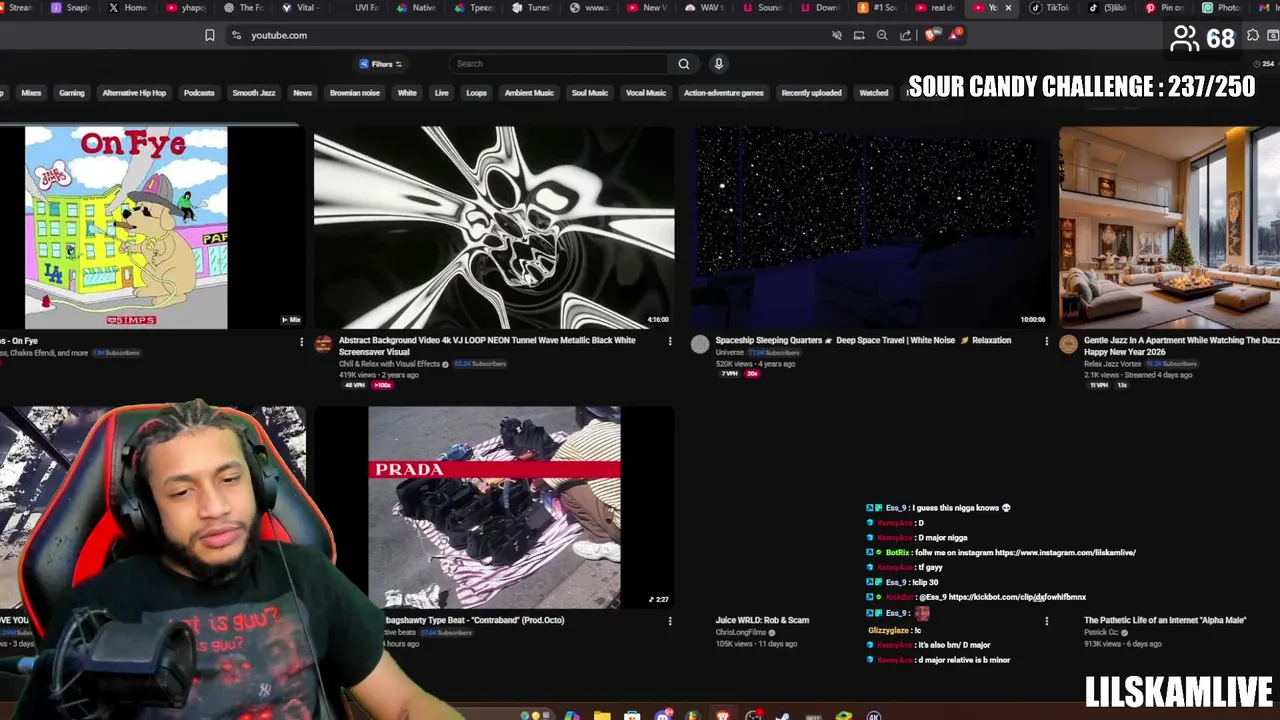Select the Podcasts chip
Viewport: 1280px width, 720px height.
(199, 93)
